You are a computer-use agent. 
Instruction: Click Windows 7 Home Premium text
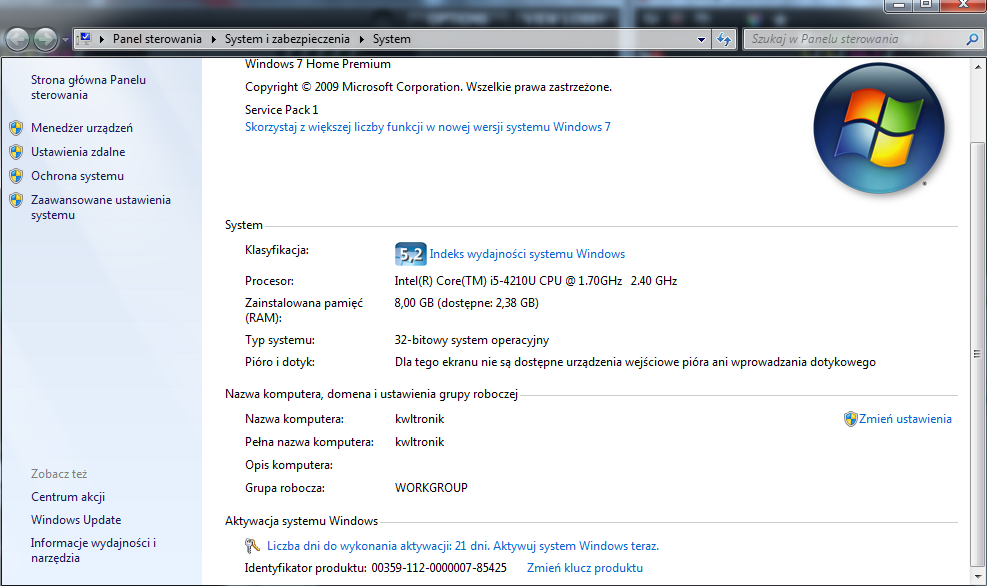pyautogui.click(x=318, y=64)
